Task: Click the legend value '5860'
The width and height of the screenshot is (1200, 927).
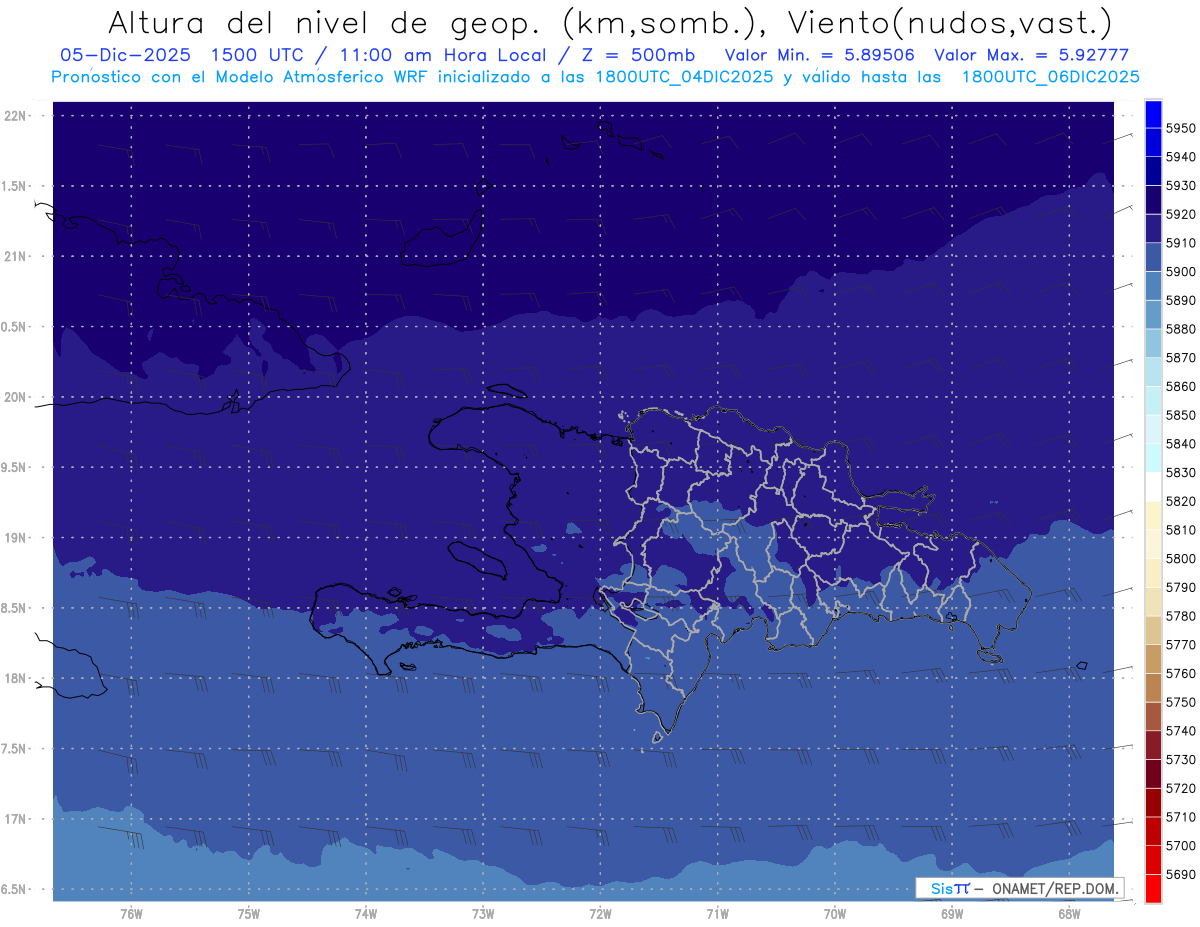Action: [1181, 386]
